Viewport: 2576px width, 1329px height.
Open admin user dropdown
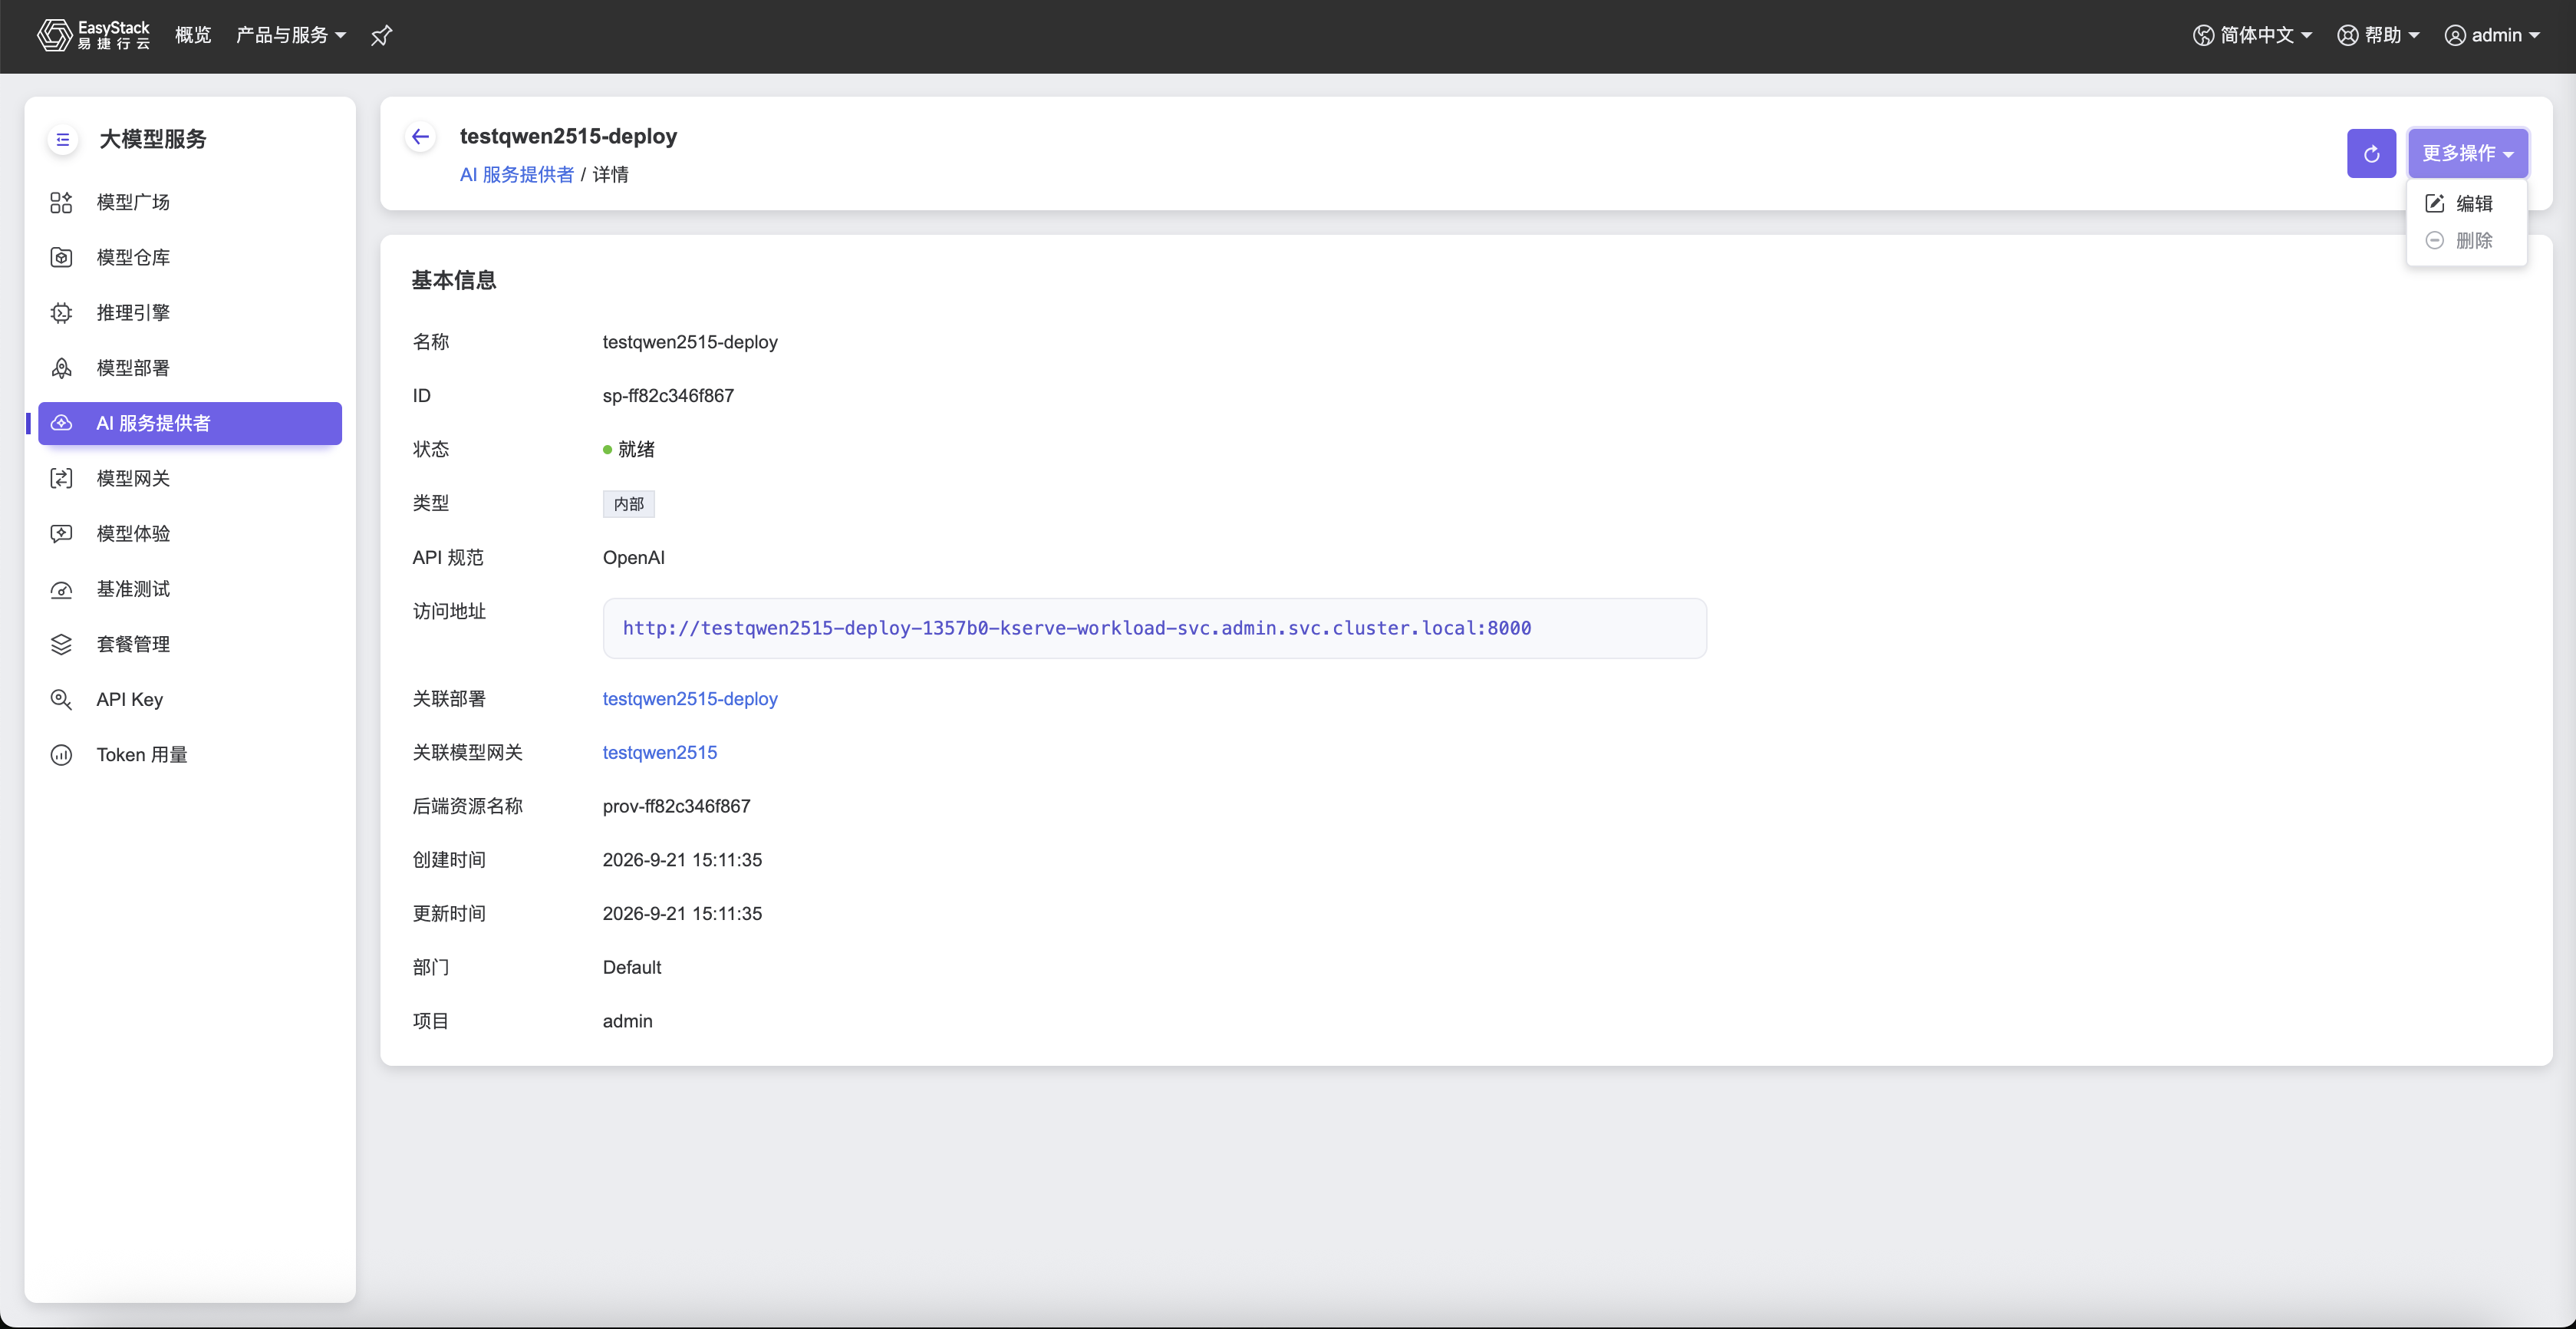click(2492, 35)
